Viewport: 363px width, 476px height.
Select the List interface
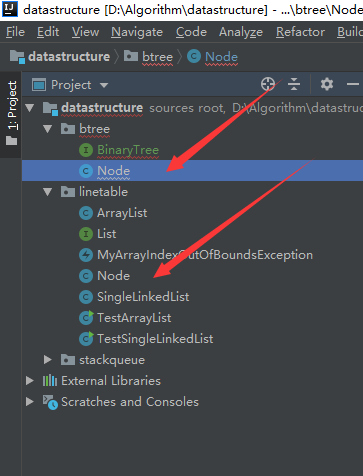[x=107, y=234]
